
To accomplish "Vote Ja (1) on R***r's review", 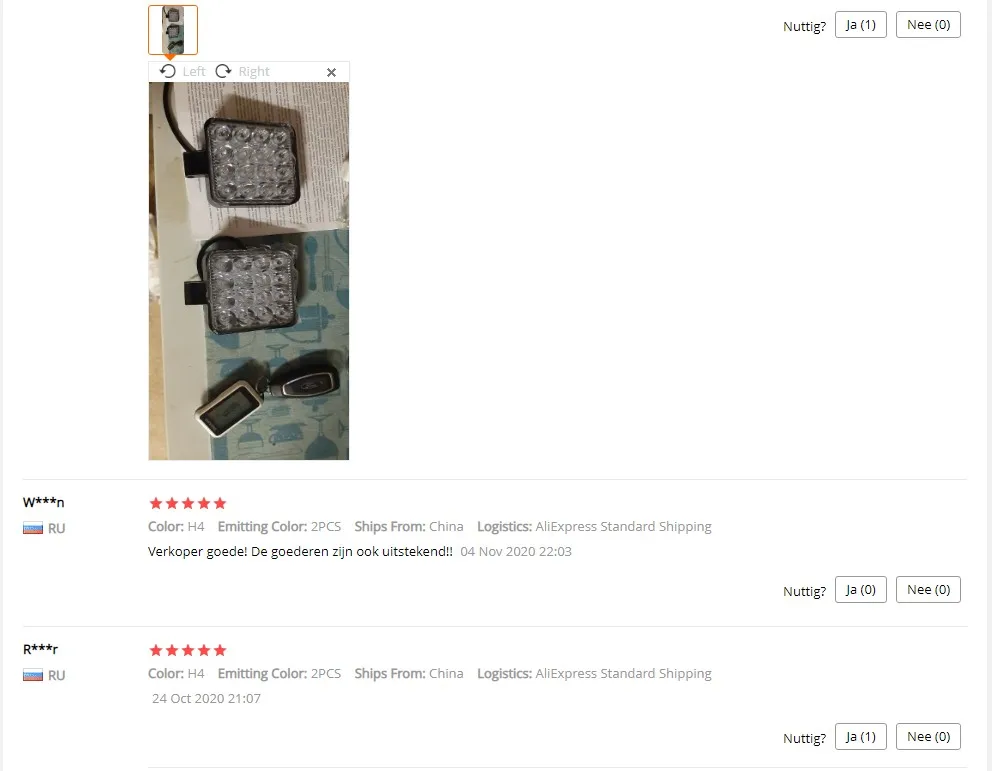I will pos(860,737).
